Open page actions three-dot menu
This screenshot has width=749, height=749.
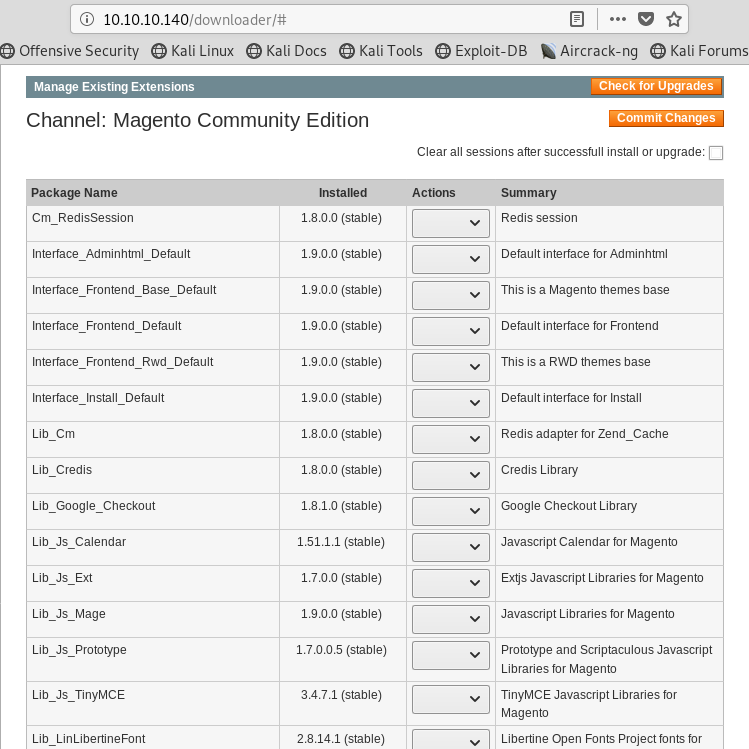point(618,19)
